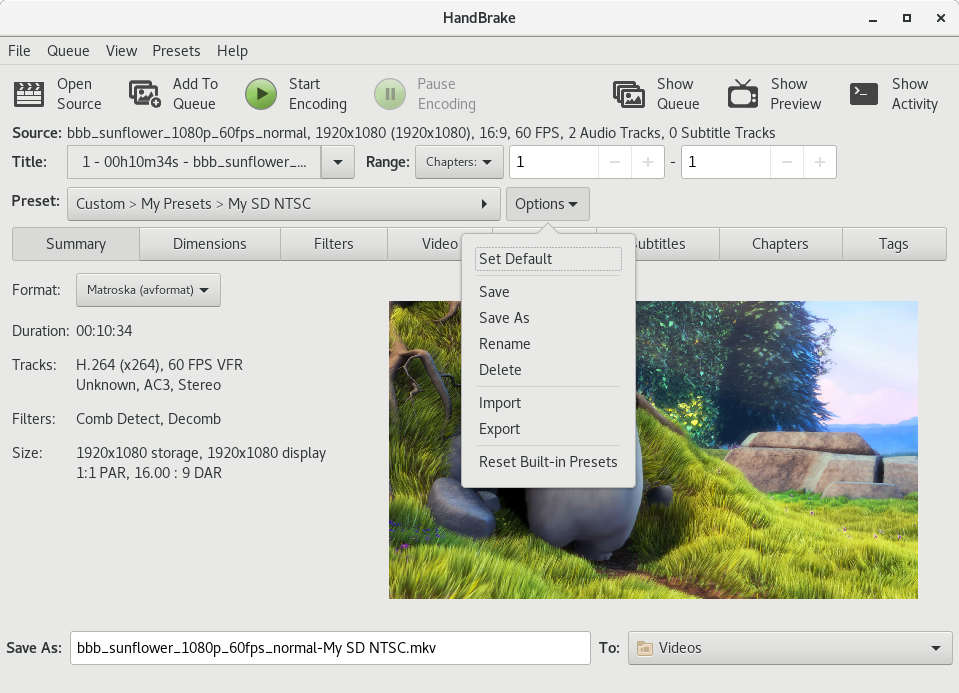Click the Save As filename field
Image resolution: width=959 pixels, height=693 pixels.
tap(330, 648)
